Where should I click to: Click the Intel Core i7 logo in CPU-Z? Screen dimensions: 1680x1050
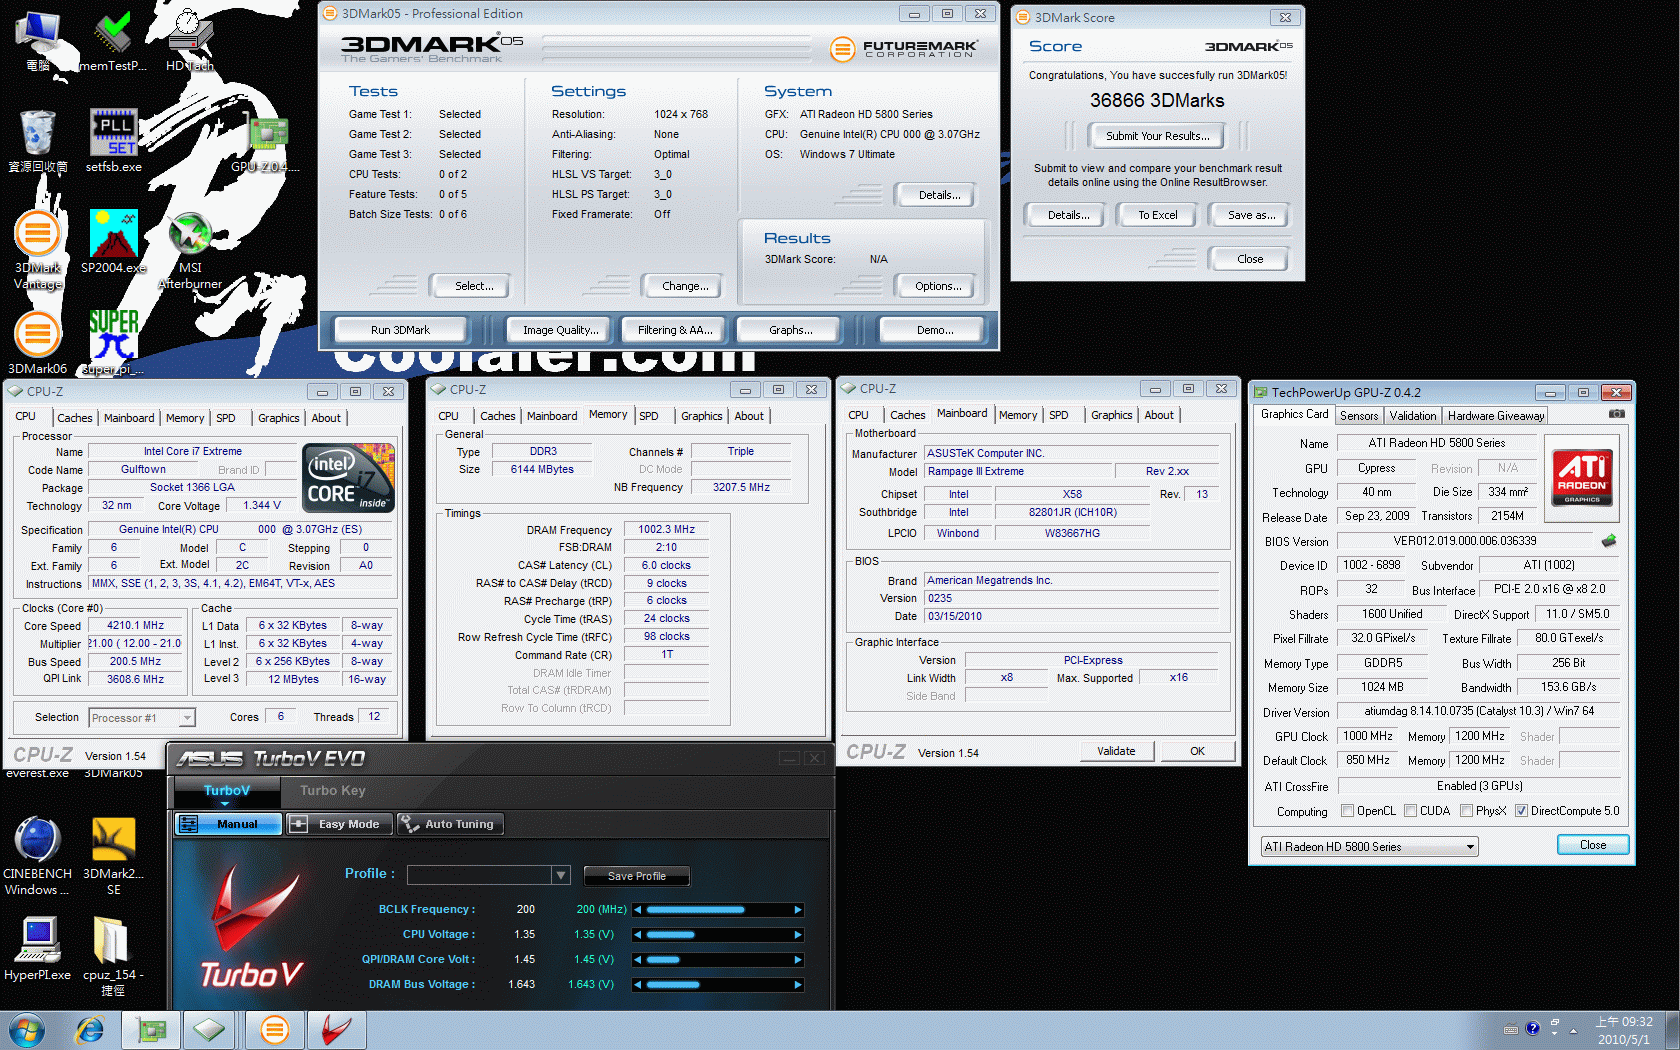(350, 478)
